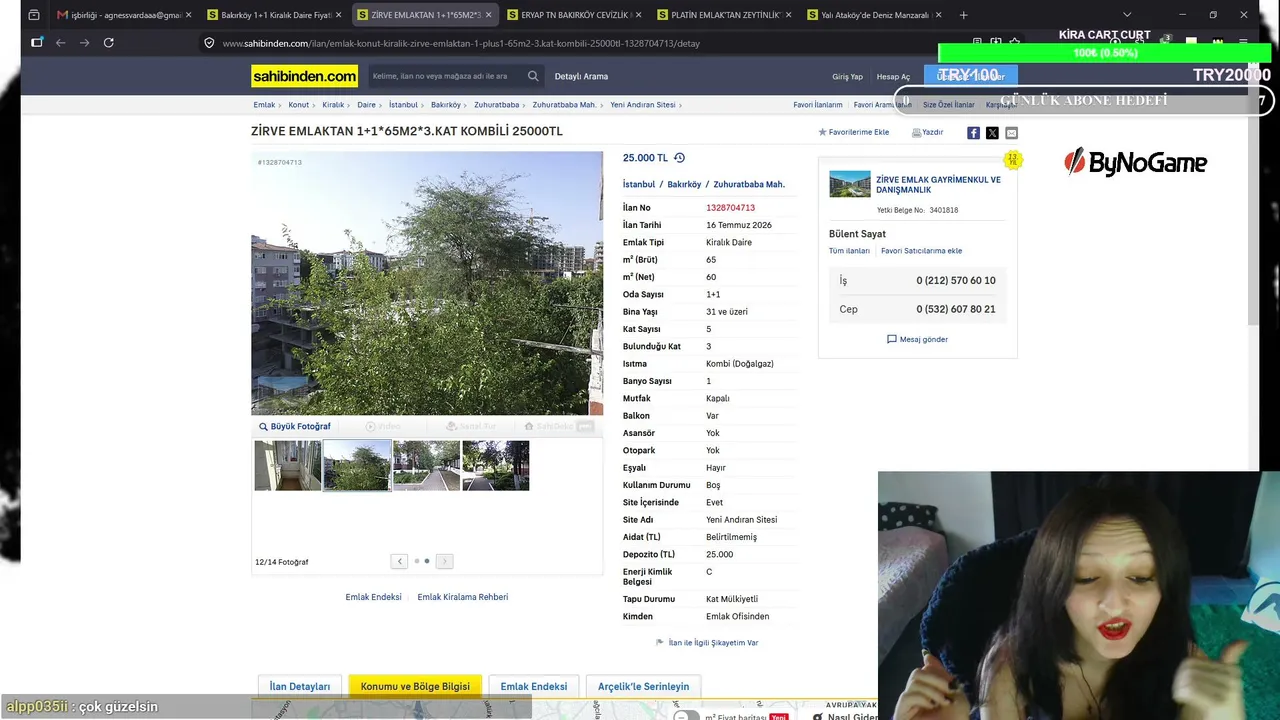Open the Emlak Endeksi tab below the listing
This screenshot has height=720, width=1280.
click(x=534, y=686)
